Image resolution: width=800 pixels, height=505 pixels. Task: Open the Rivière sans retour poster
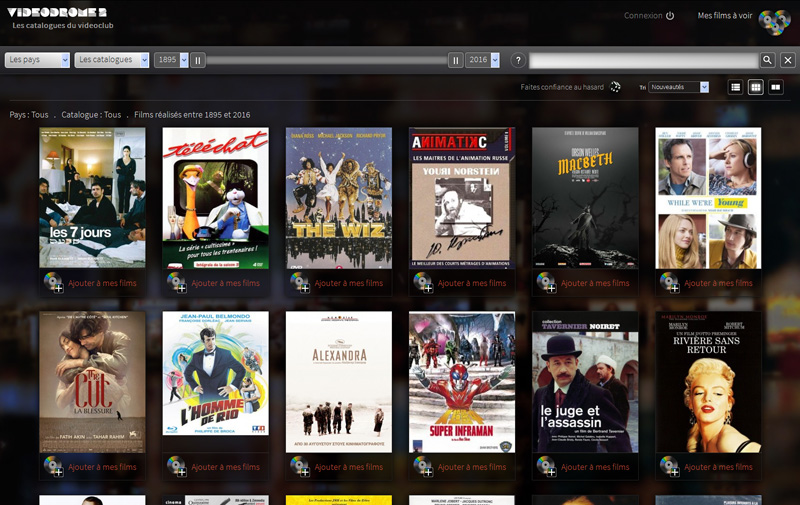[708, 382]
